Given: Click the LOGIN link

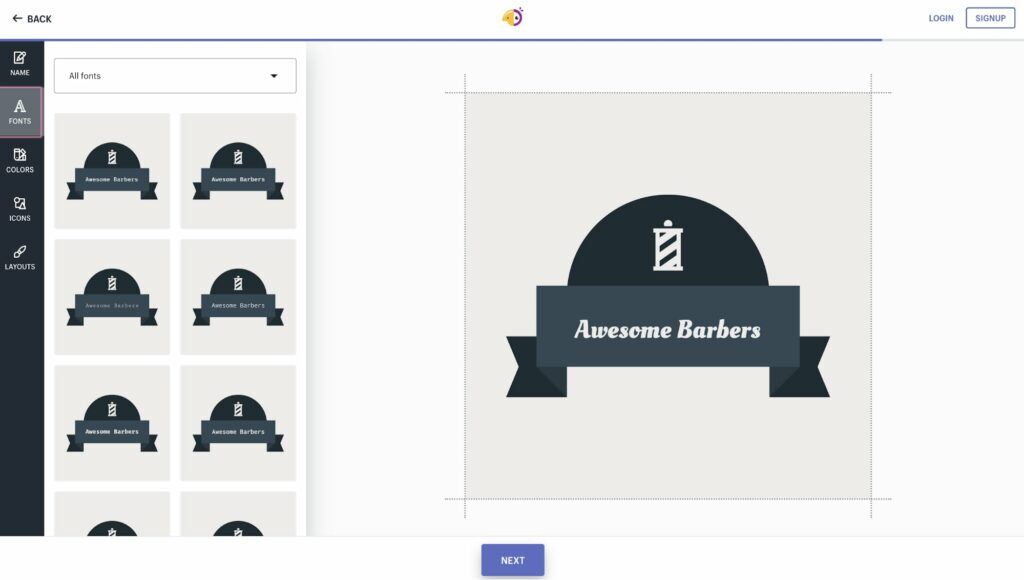Looking at the screenshot, I should click(940, 18).
